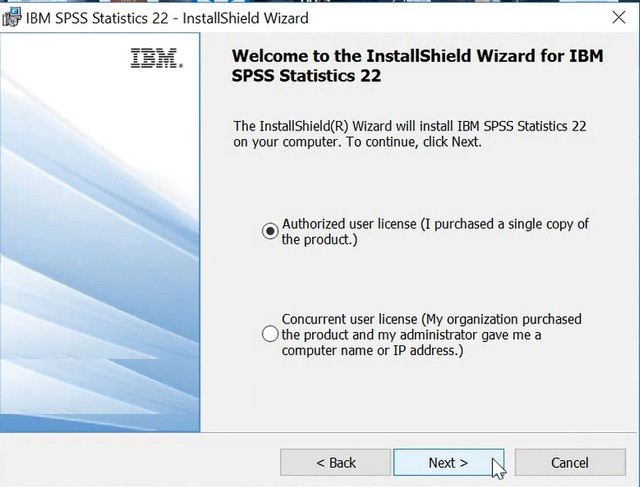The height and width of the screenshot is (487, 640).
Task: Click the white area left of the IBM logo
Action: pyautogui.click(x=65, y=55)
